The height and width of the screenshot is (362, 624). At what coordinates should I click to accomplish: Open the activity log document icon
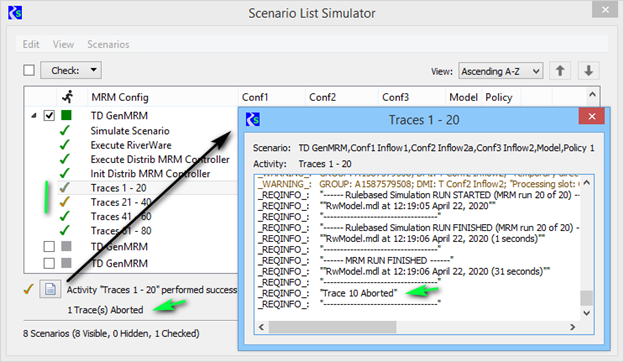pos(50,289)
